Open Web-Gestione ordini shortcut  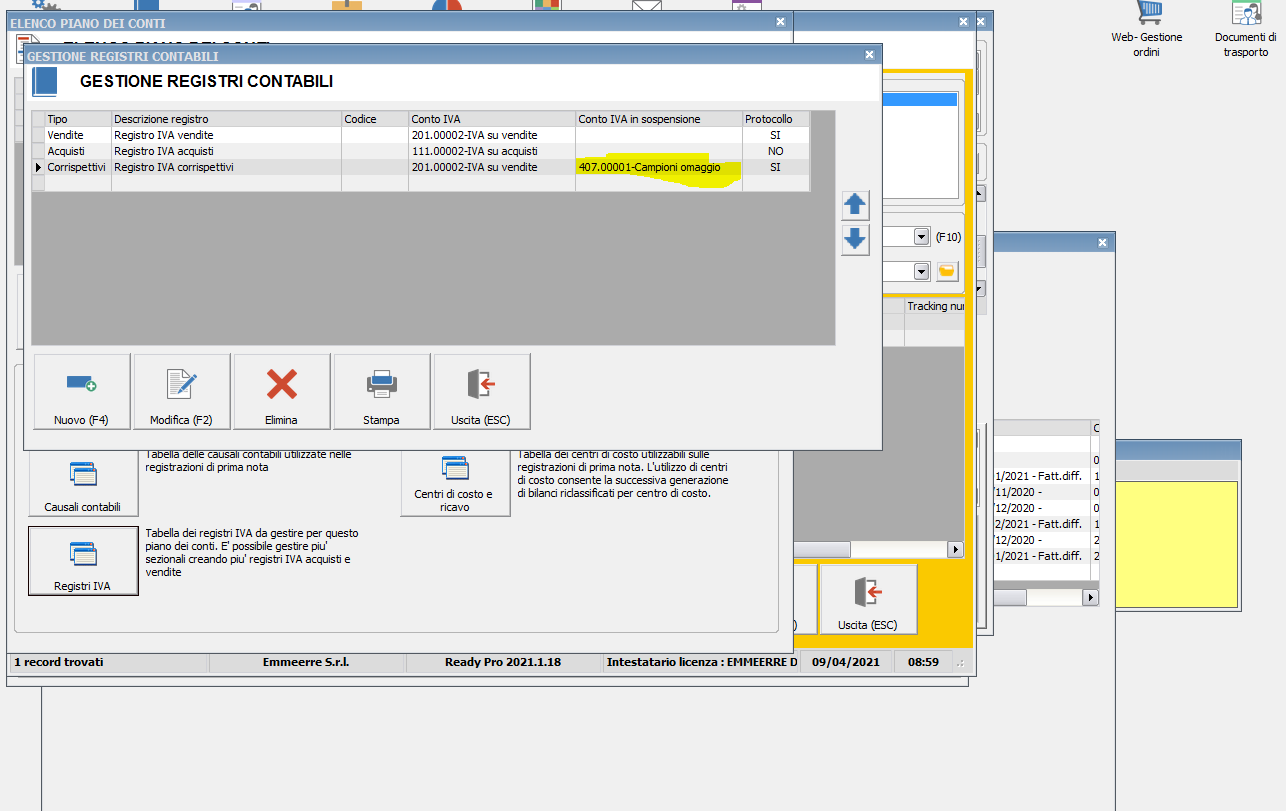1147,29
